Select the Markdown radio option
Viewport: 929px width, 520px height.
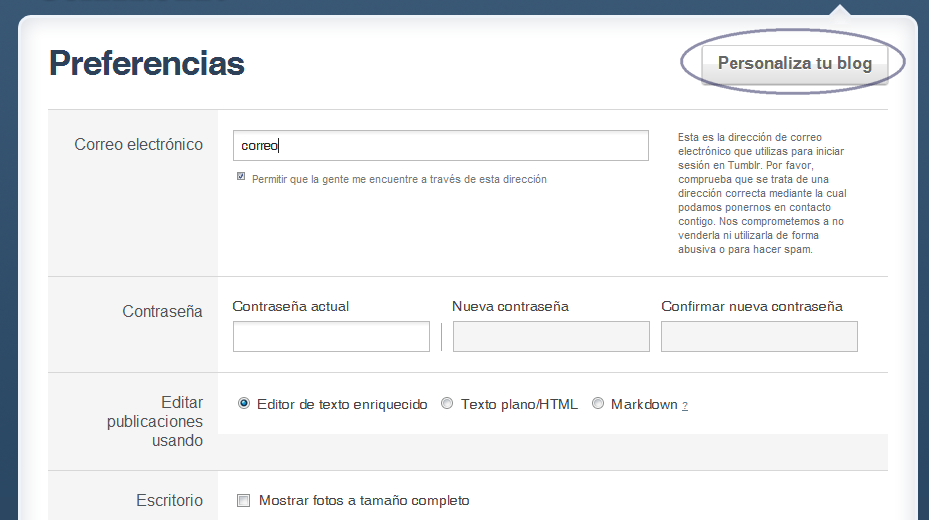(x=598, y=404)
